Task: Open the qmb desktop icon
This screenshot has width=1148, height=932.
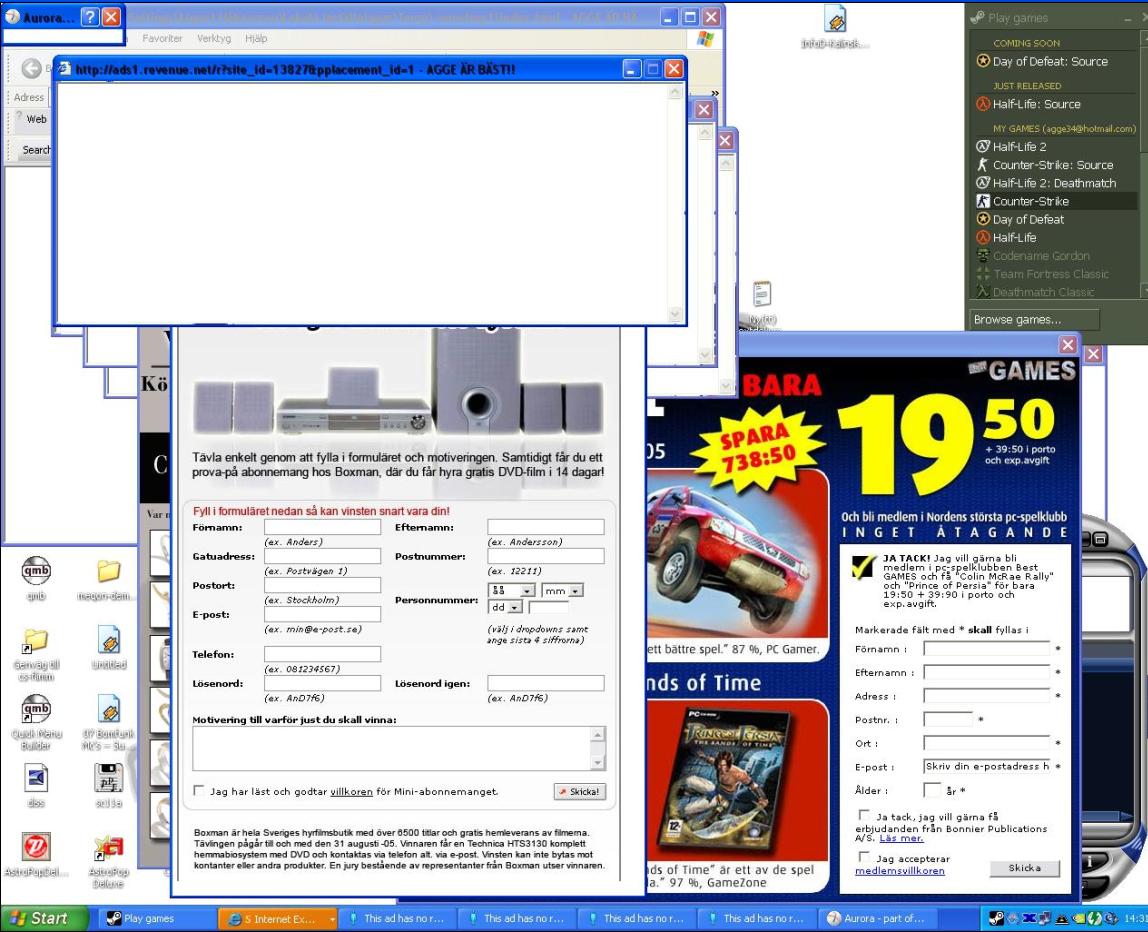Action: click(x=36, y=571)
